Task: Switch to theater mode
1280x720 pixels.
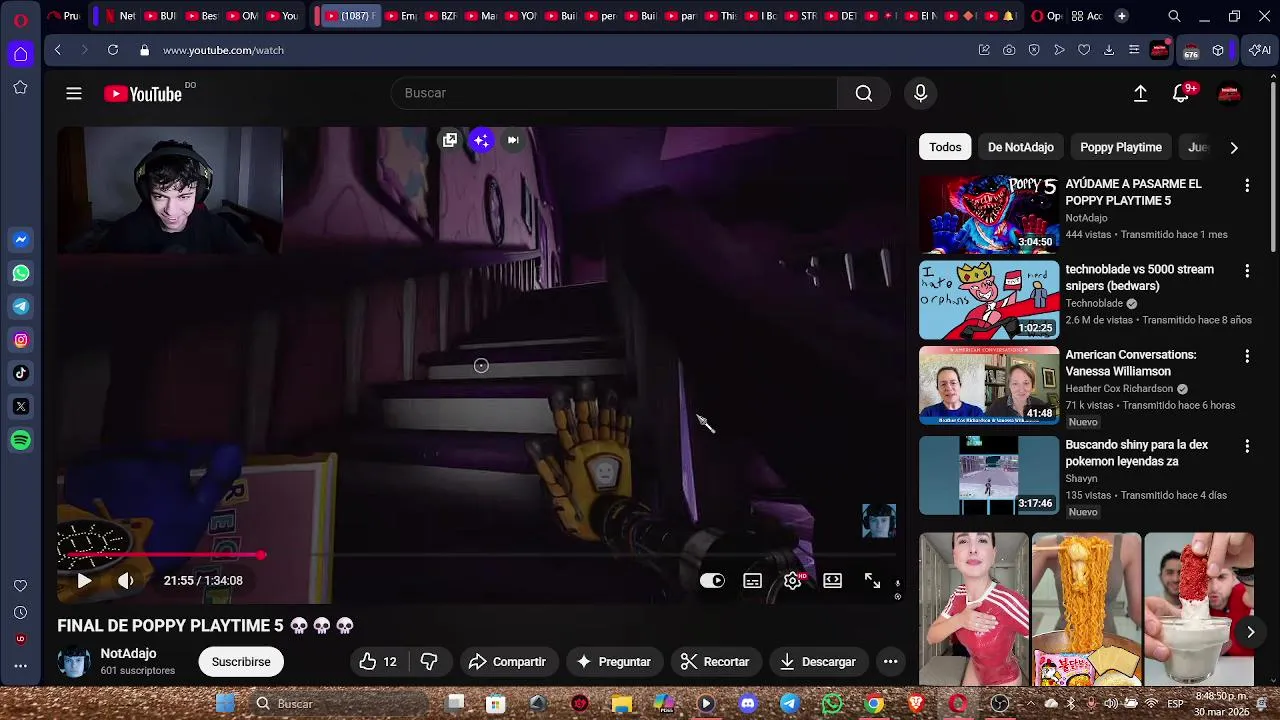Action: click(x=832, y=581)
